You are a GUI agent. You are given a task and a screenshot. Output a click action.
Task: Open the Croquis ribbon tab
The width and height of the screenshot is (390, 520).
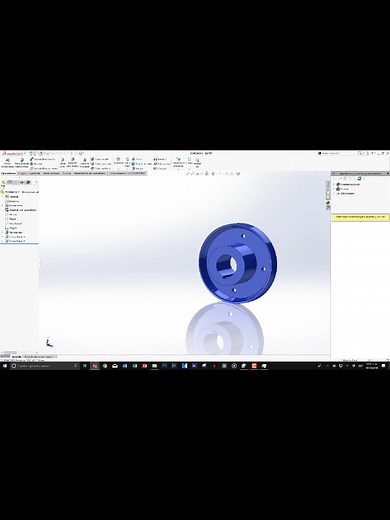[x=22, y=173]
